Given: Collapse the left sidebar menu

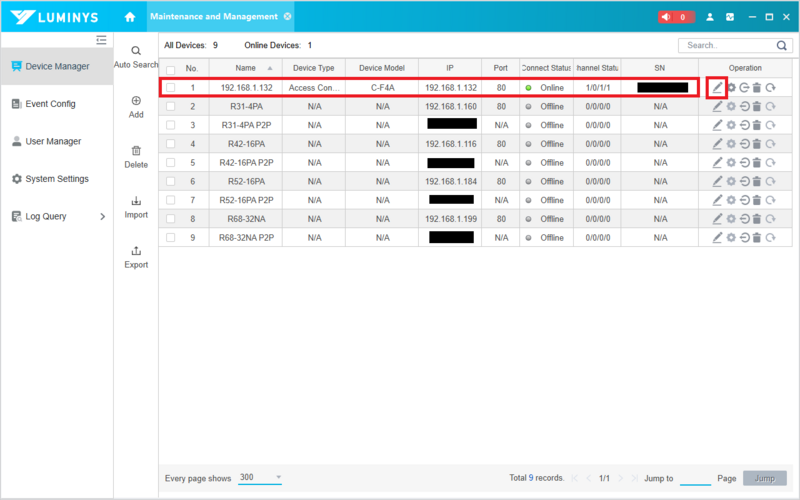Looking at the screenshot, I should pos(101,40).
